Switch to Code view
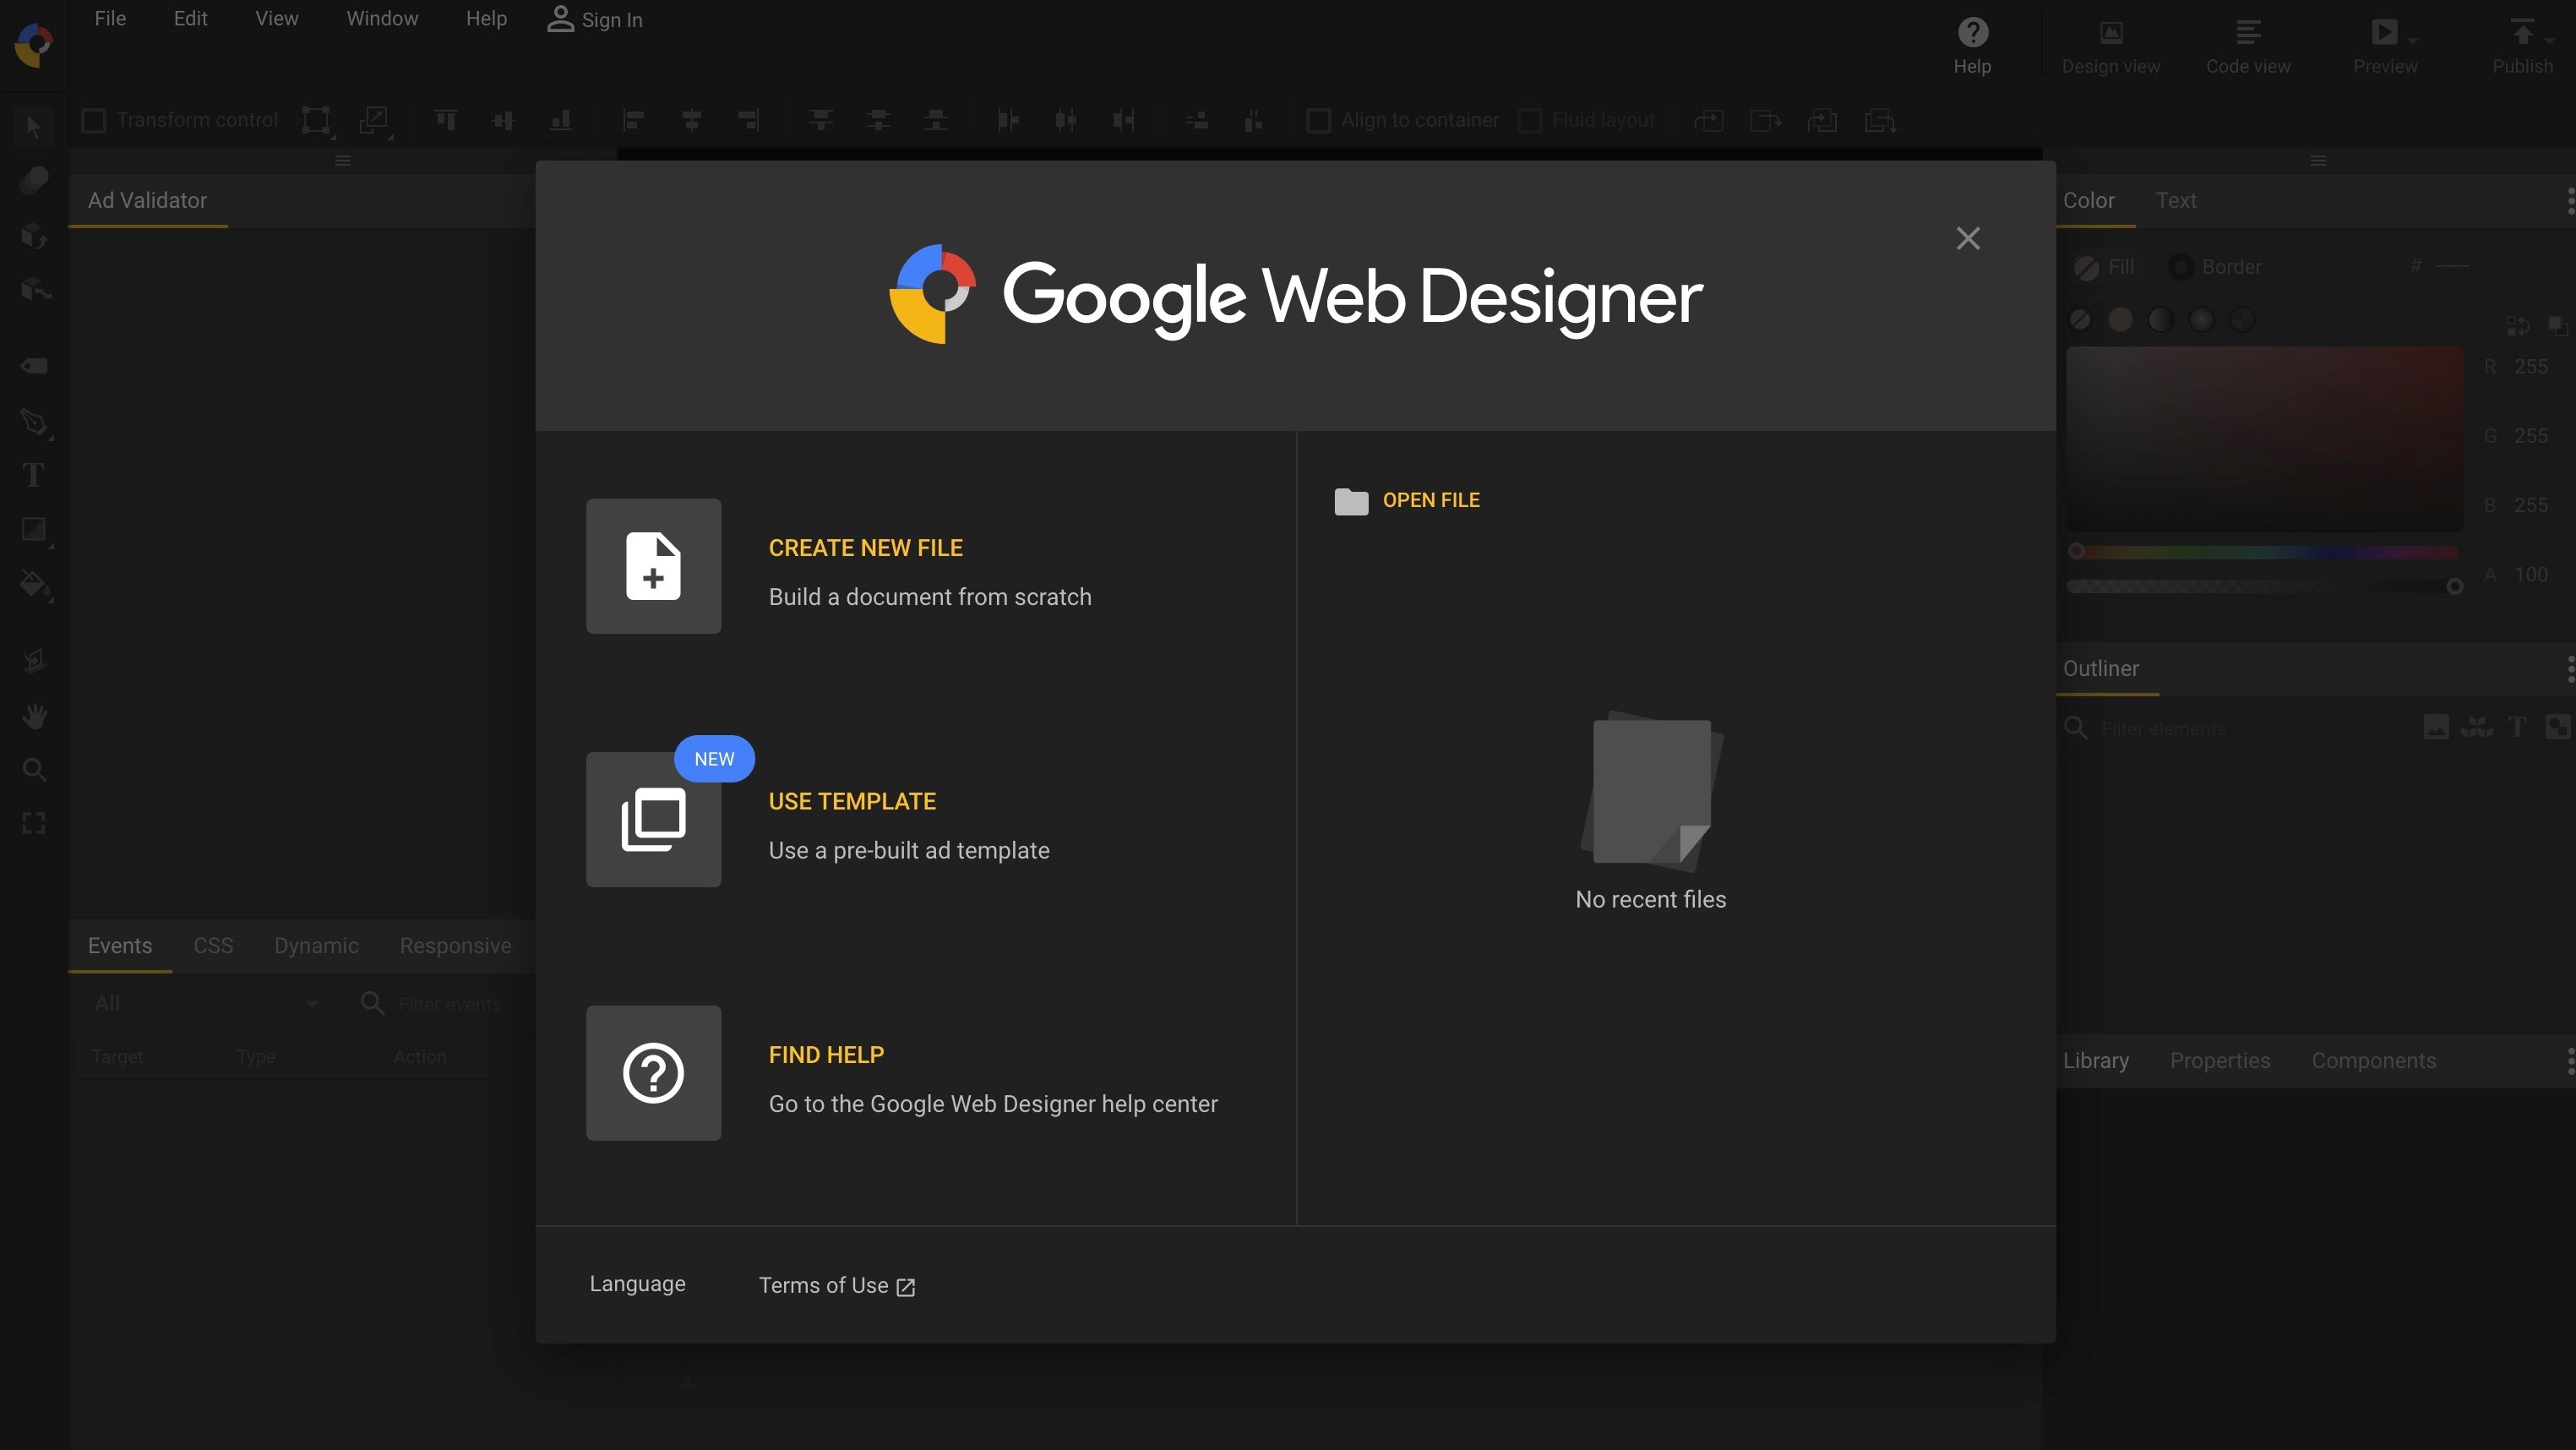The image size is (2576, 1450). tap(2248, 46)
